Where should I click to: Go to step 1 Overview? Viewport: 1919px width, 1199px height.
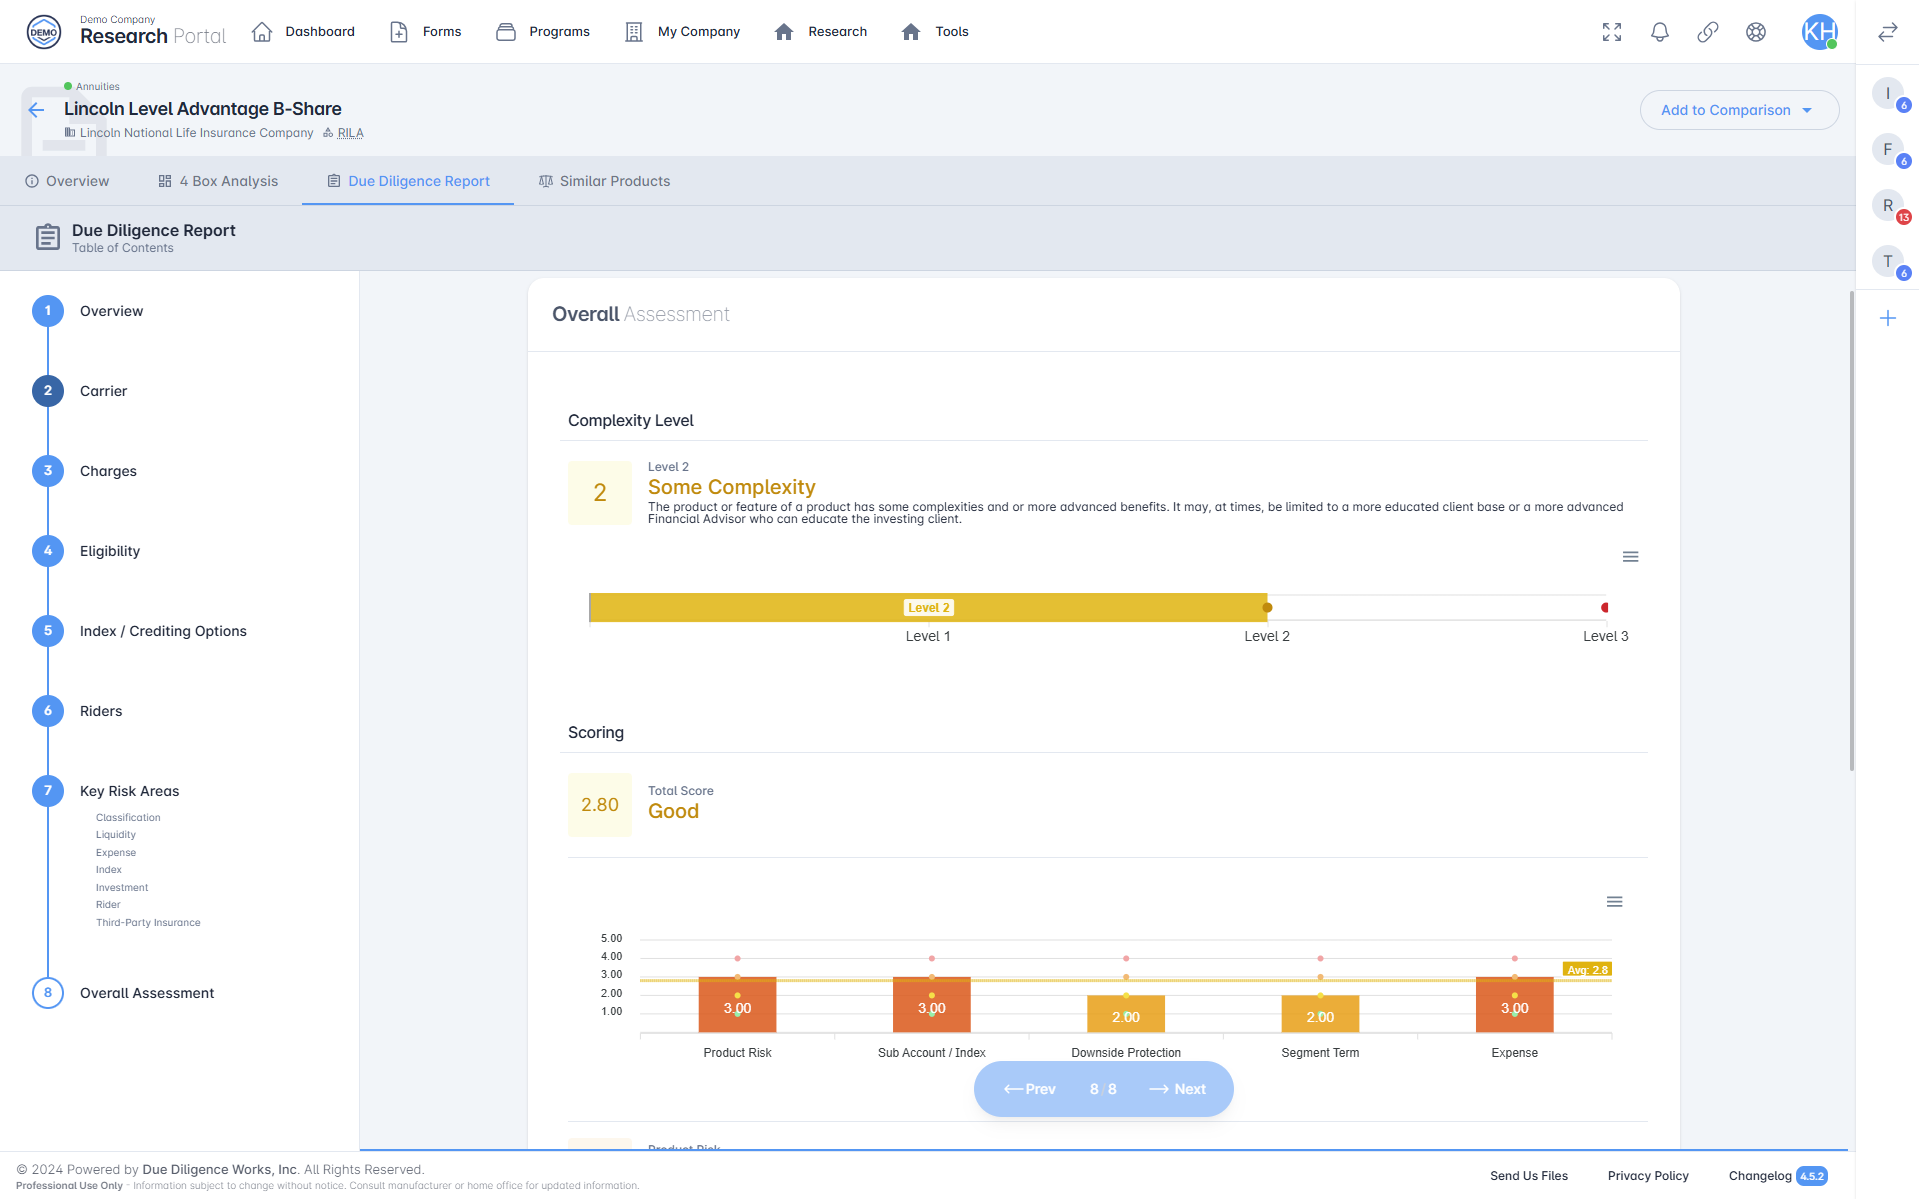[x=88, y=311]
